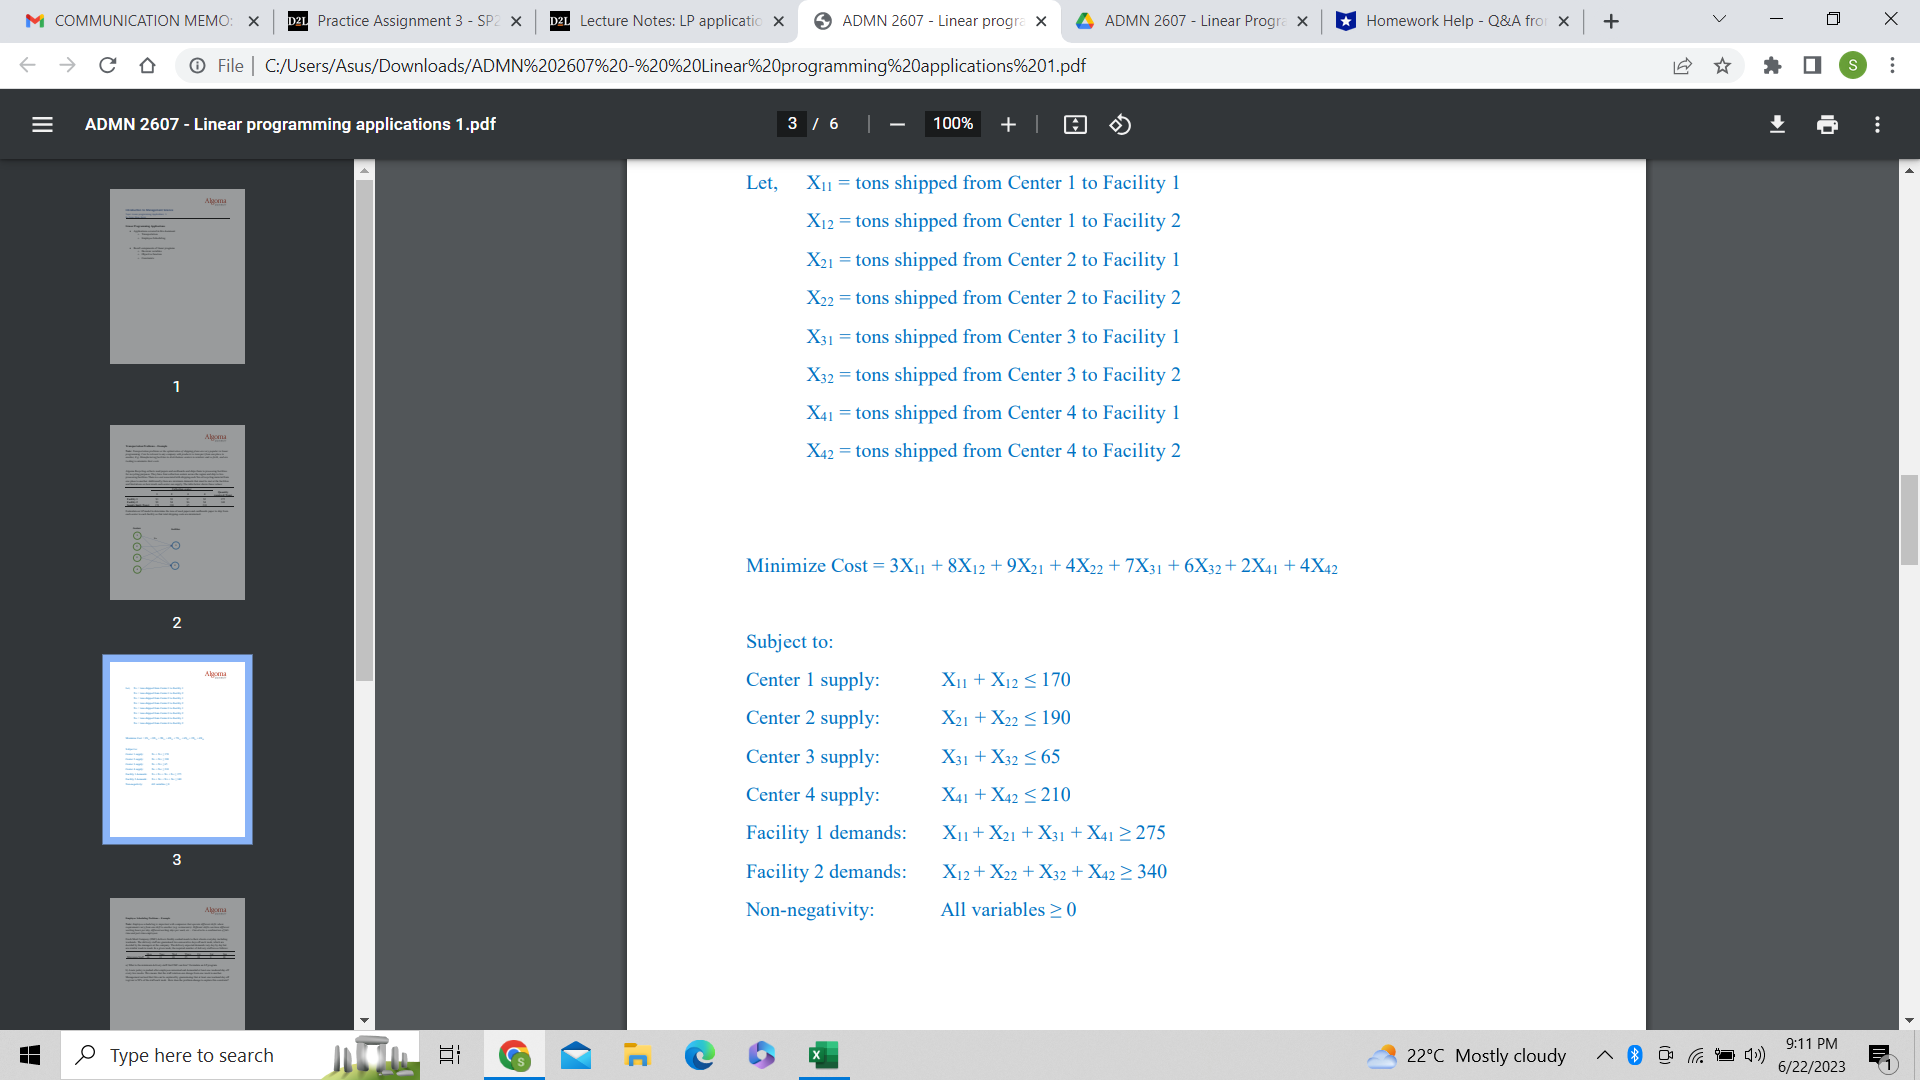This screenshot has height=1080, width=1920.
Task: Select the fit-to-page icon
Action: pyautogui.click(x=1074, y=124)
